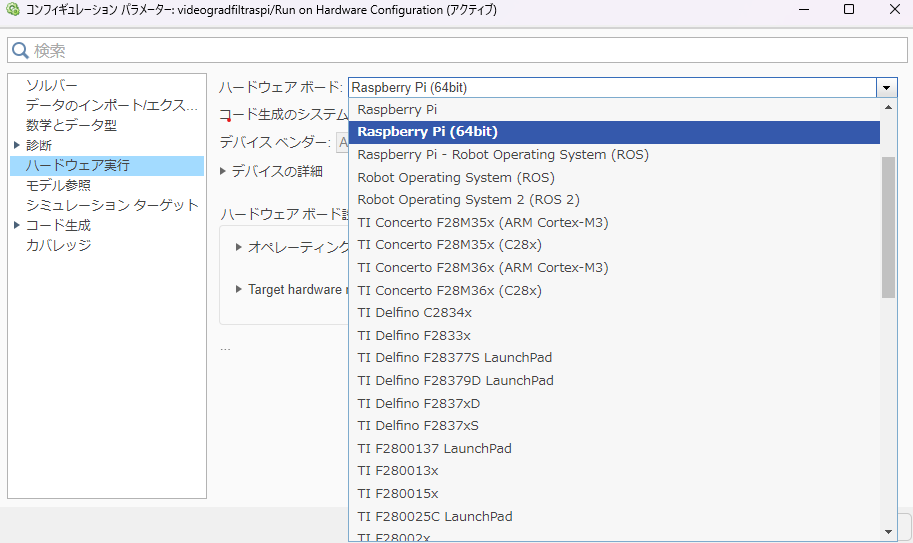Pick Robot Operating System 2 (ROS 2)
The height and width of the screenshot is (543, 913).
coord(614,200)
